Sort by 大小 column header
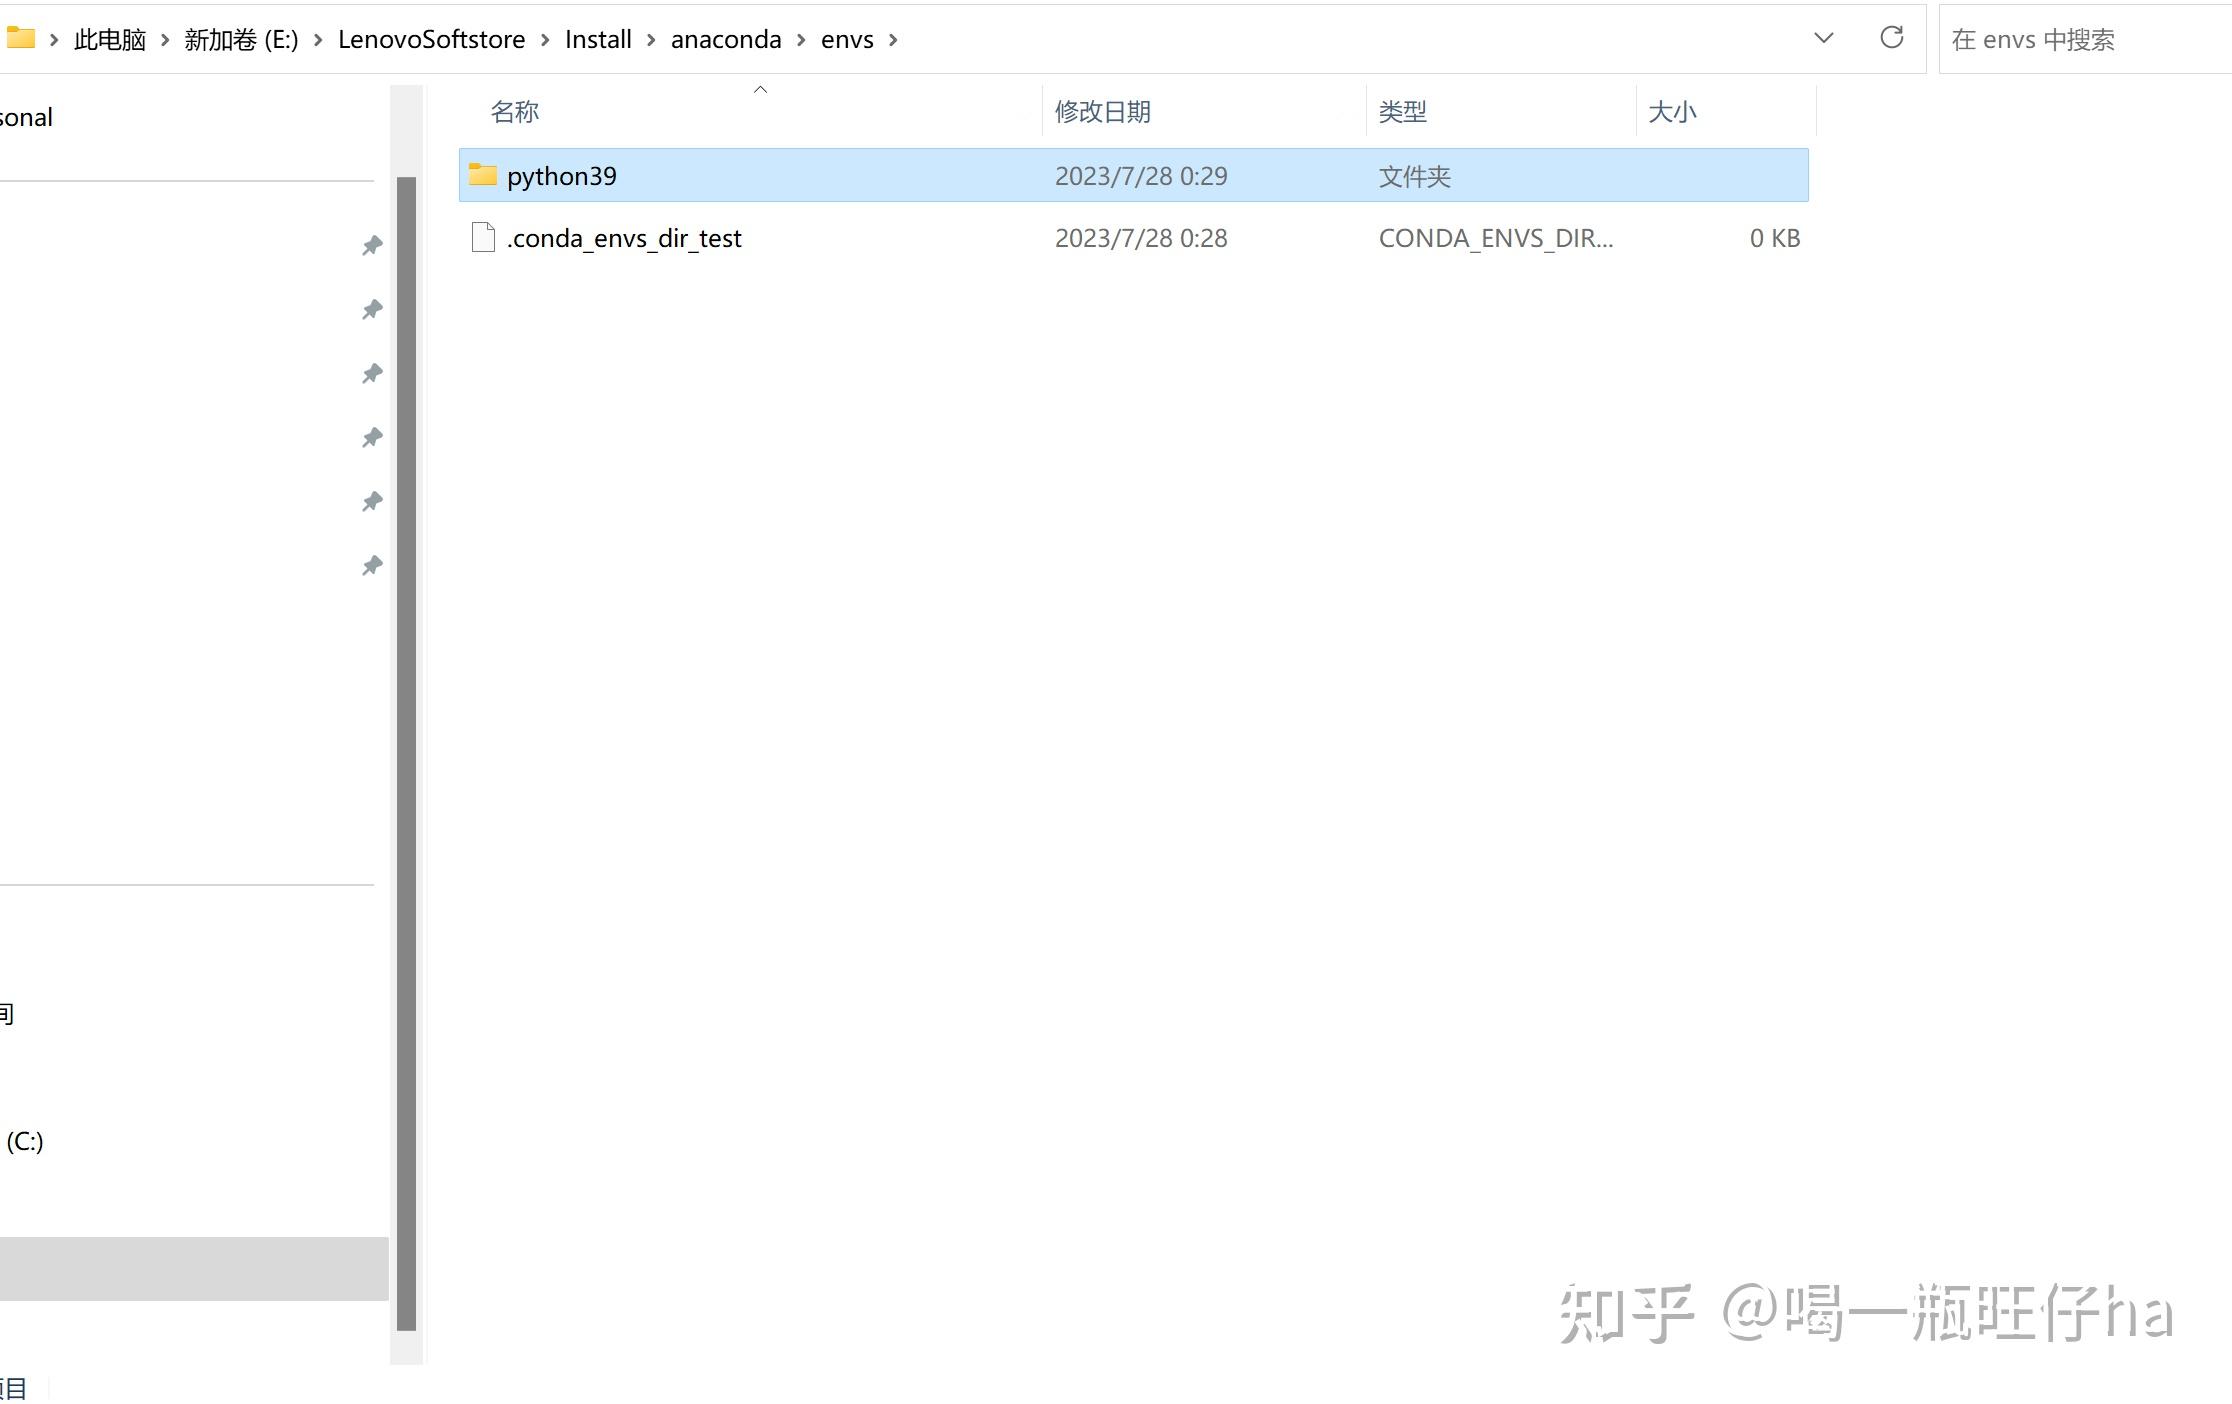This screenshot has height=1404, width=2232. 1672,111
